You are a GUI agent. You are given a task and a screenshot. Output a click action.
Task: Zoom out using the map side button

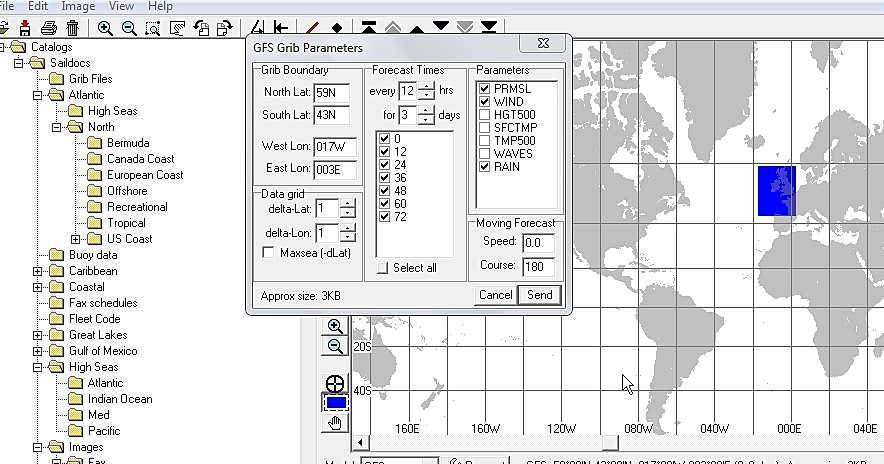(335, 346)
